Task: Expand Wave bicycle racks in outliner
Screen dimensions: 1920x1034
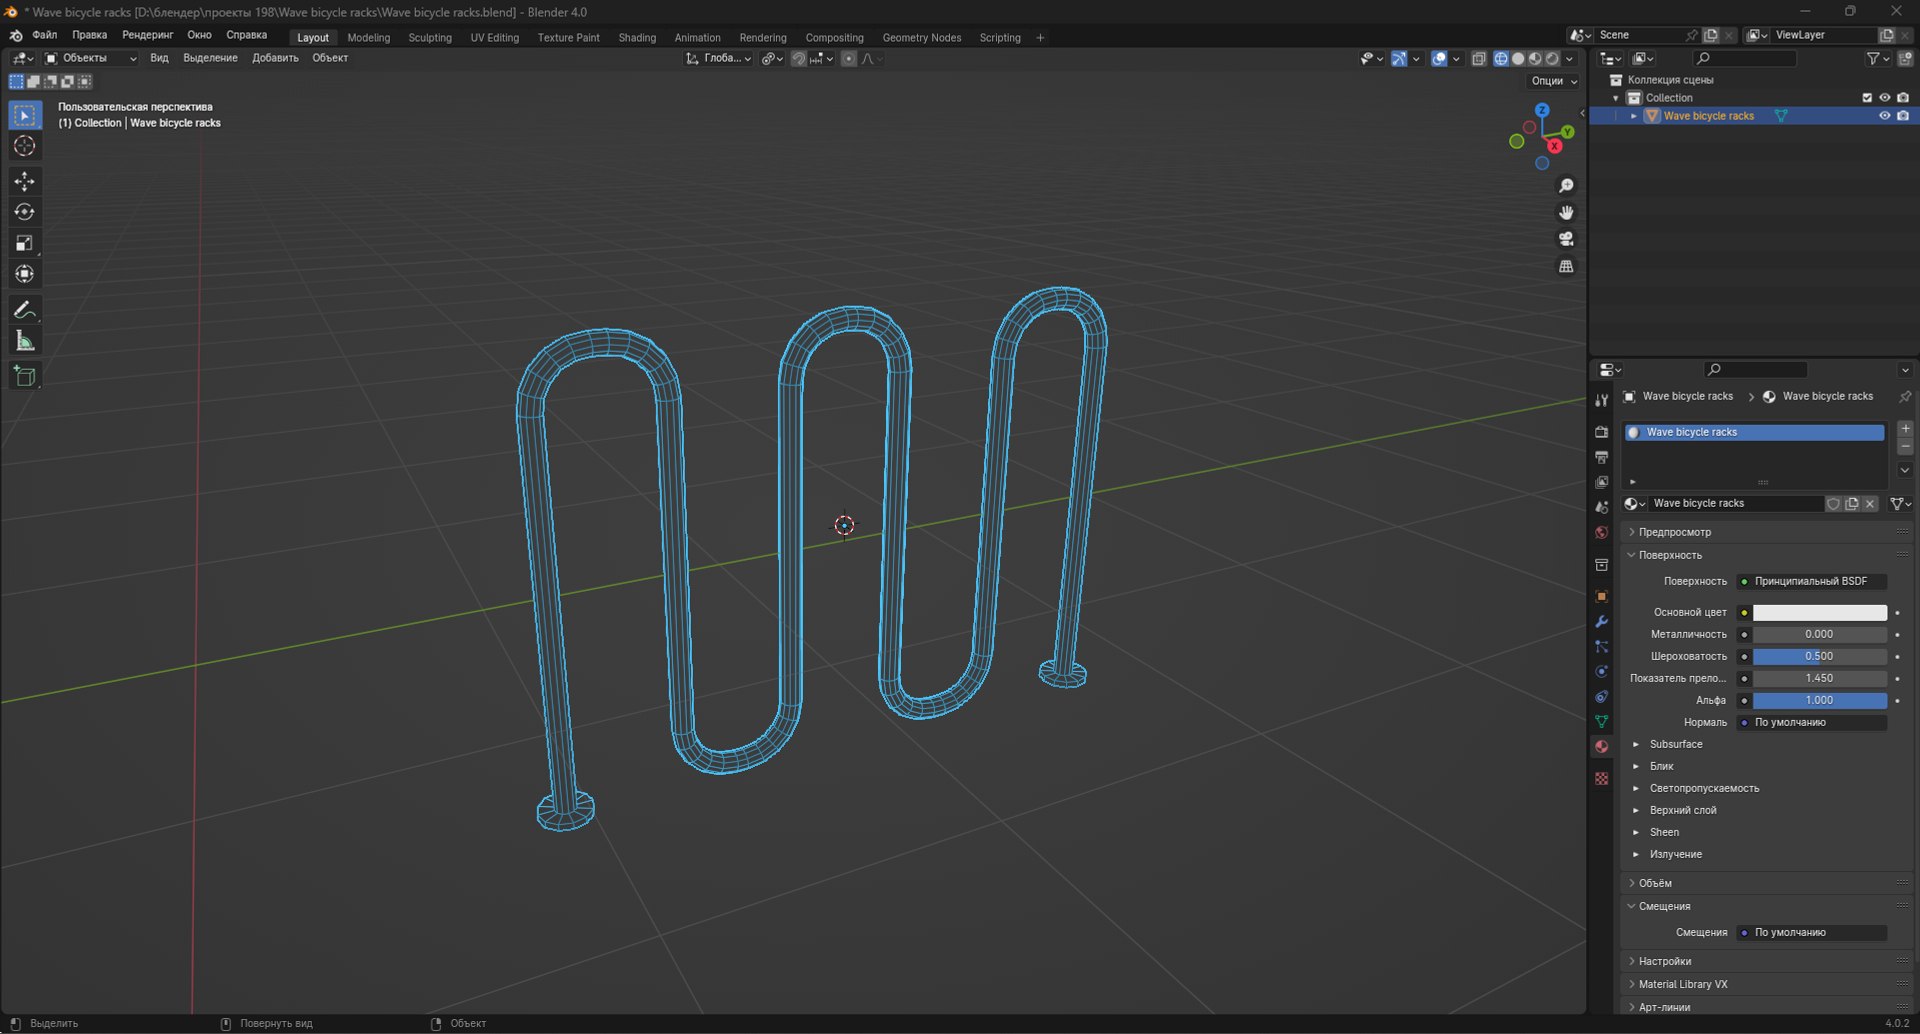Action: [1634, 116]
